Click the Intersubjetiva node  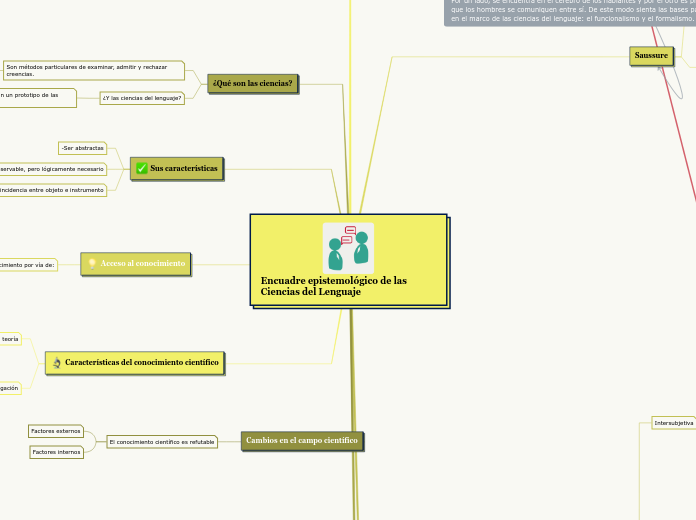pos(673,423)
